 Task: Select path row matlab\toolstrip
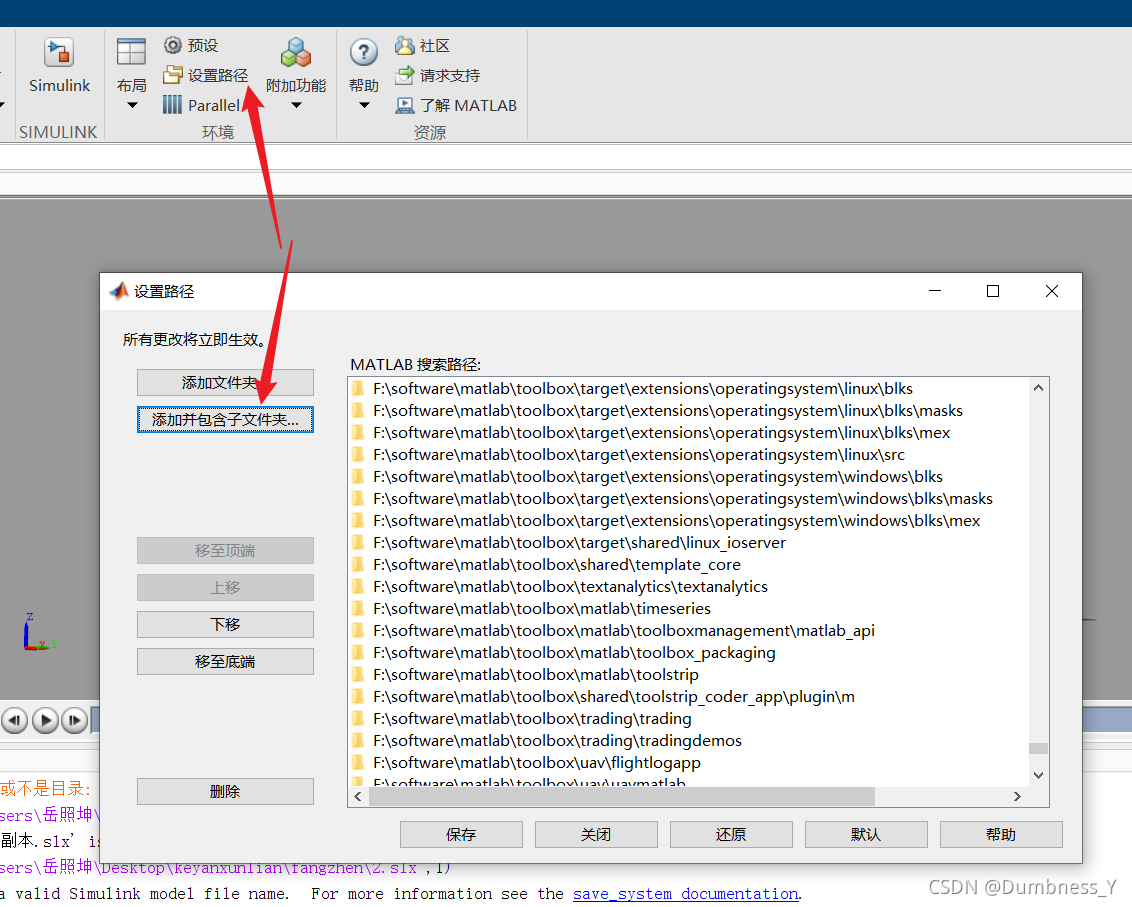click(689, 675)
